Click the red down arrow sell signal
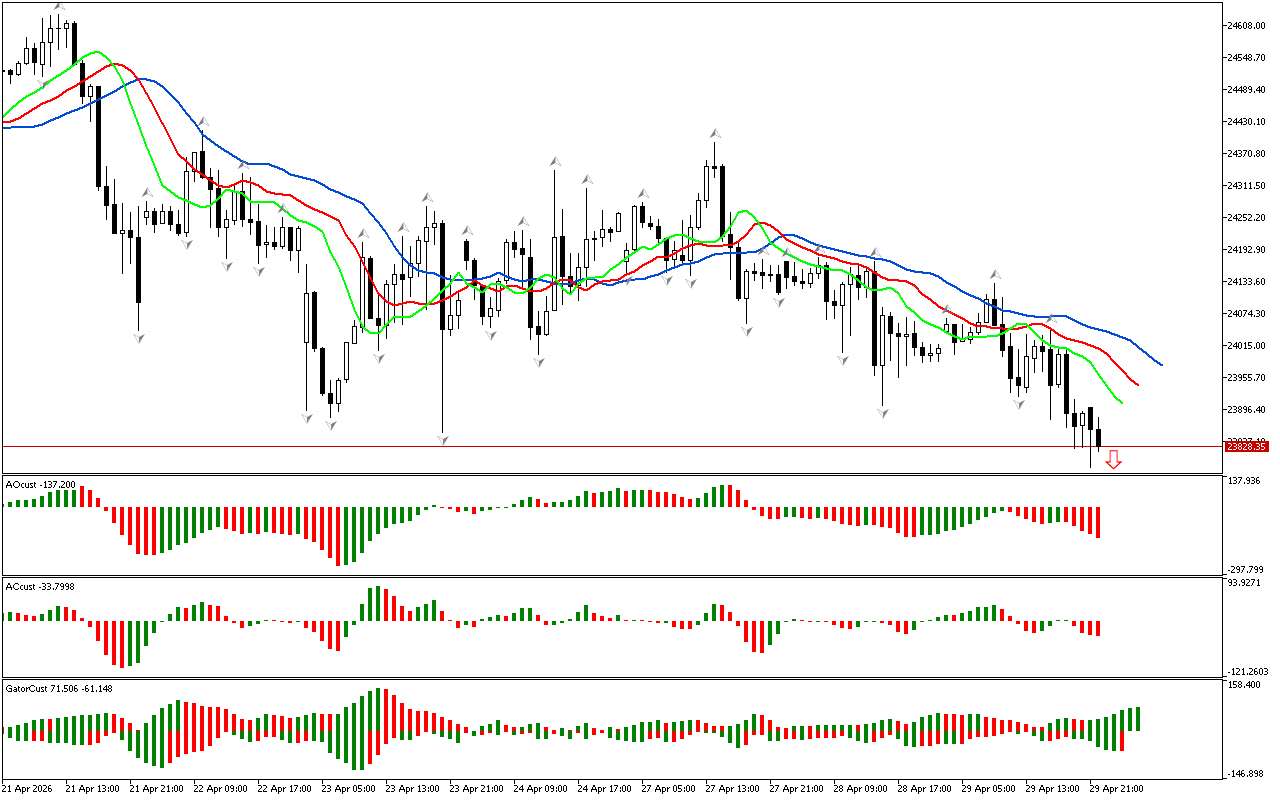 (1113, 459)
